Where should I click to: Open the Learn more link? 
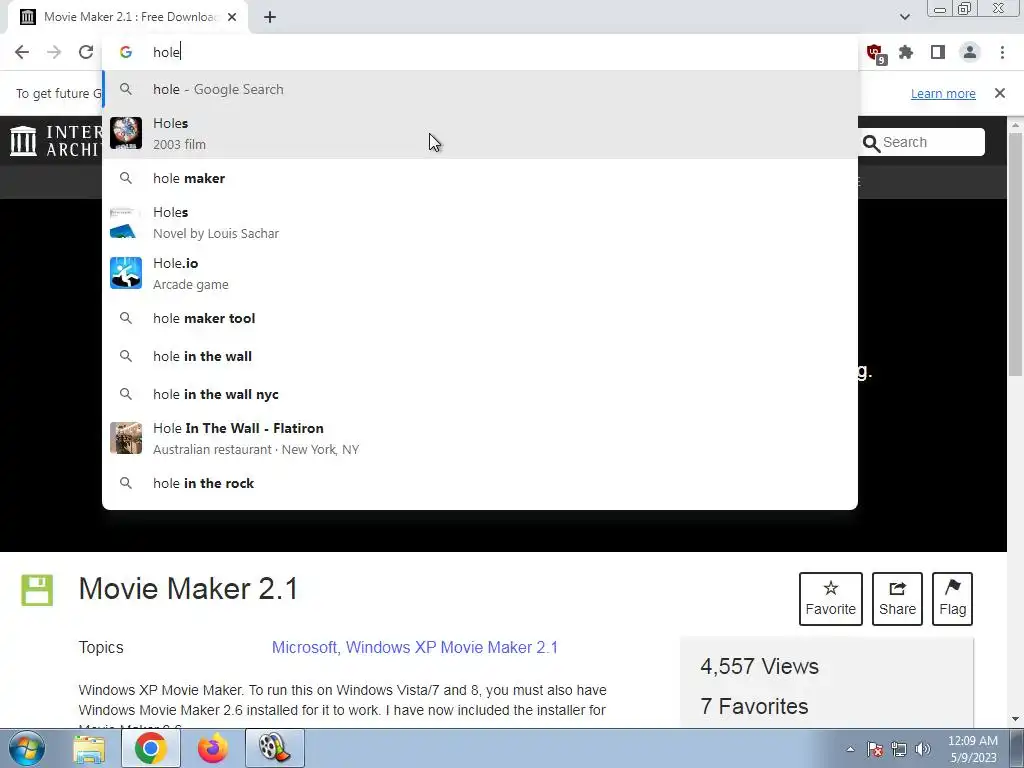943,93
